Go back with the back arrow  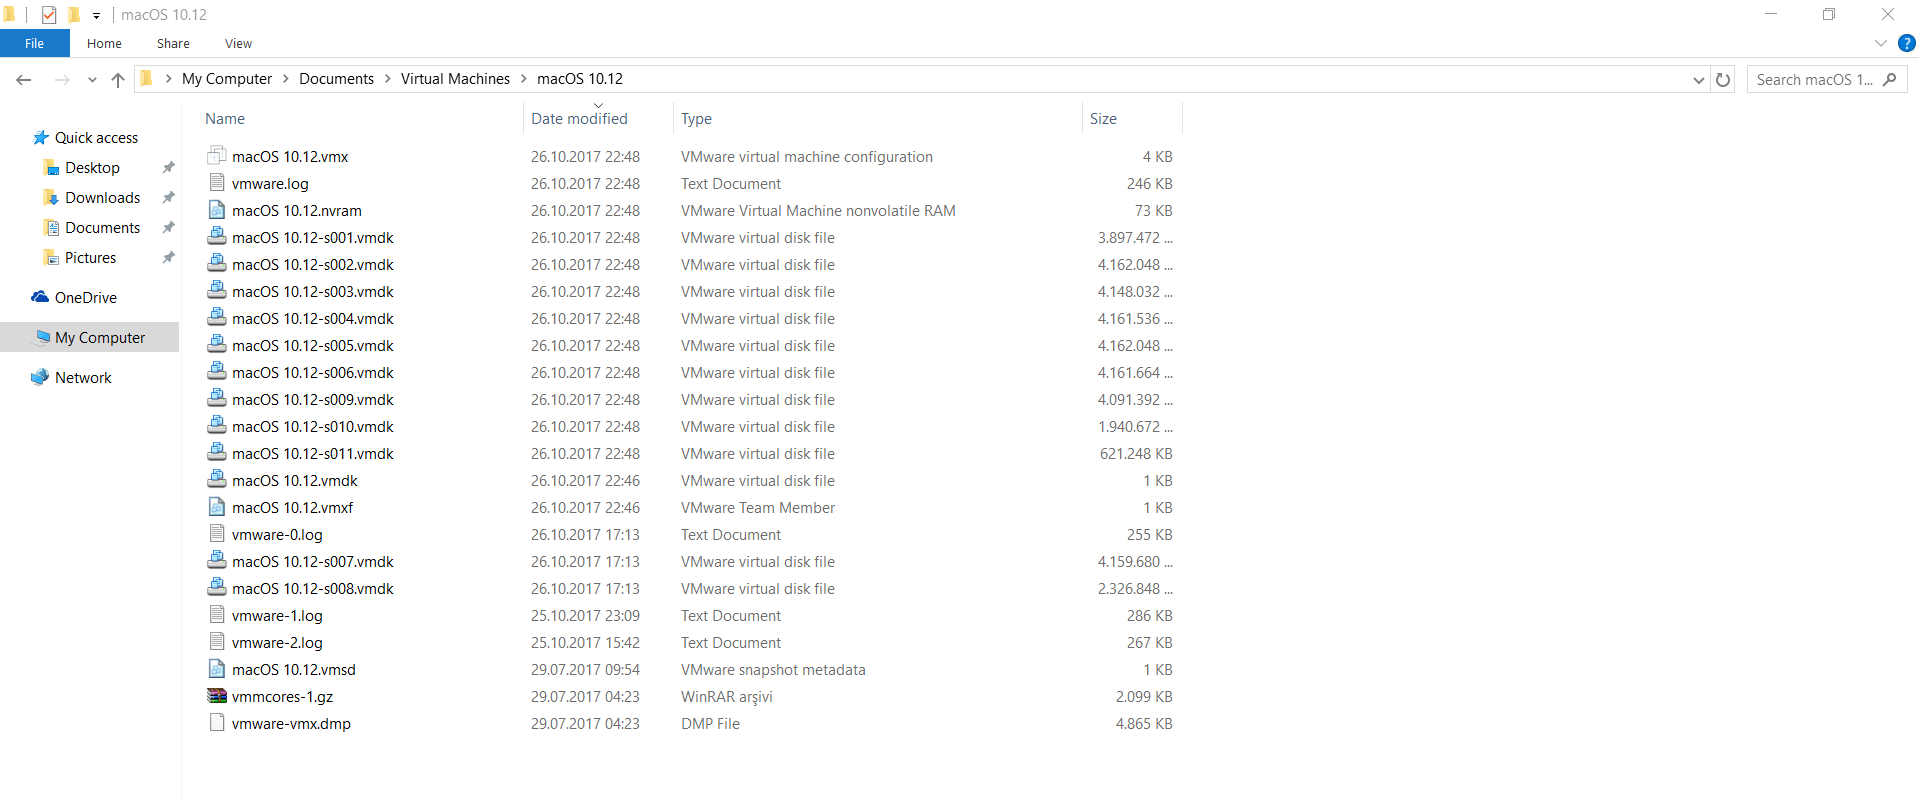[24, 79]
